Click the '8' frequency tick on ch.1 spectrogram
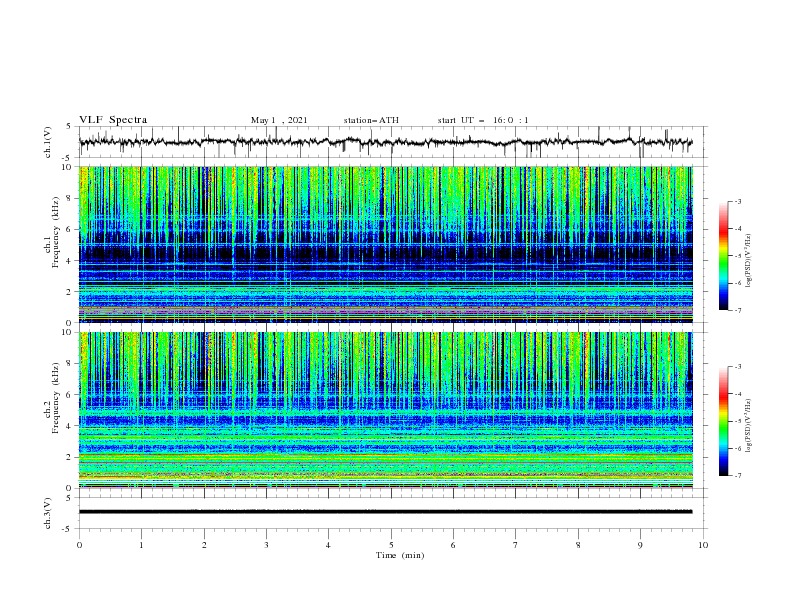The width and height of the screenshot is (792, 612). (71, 198)
